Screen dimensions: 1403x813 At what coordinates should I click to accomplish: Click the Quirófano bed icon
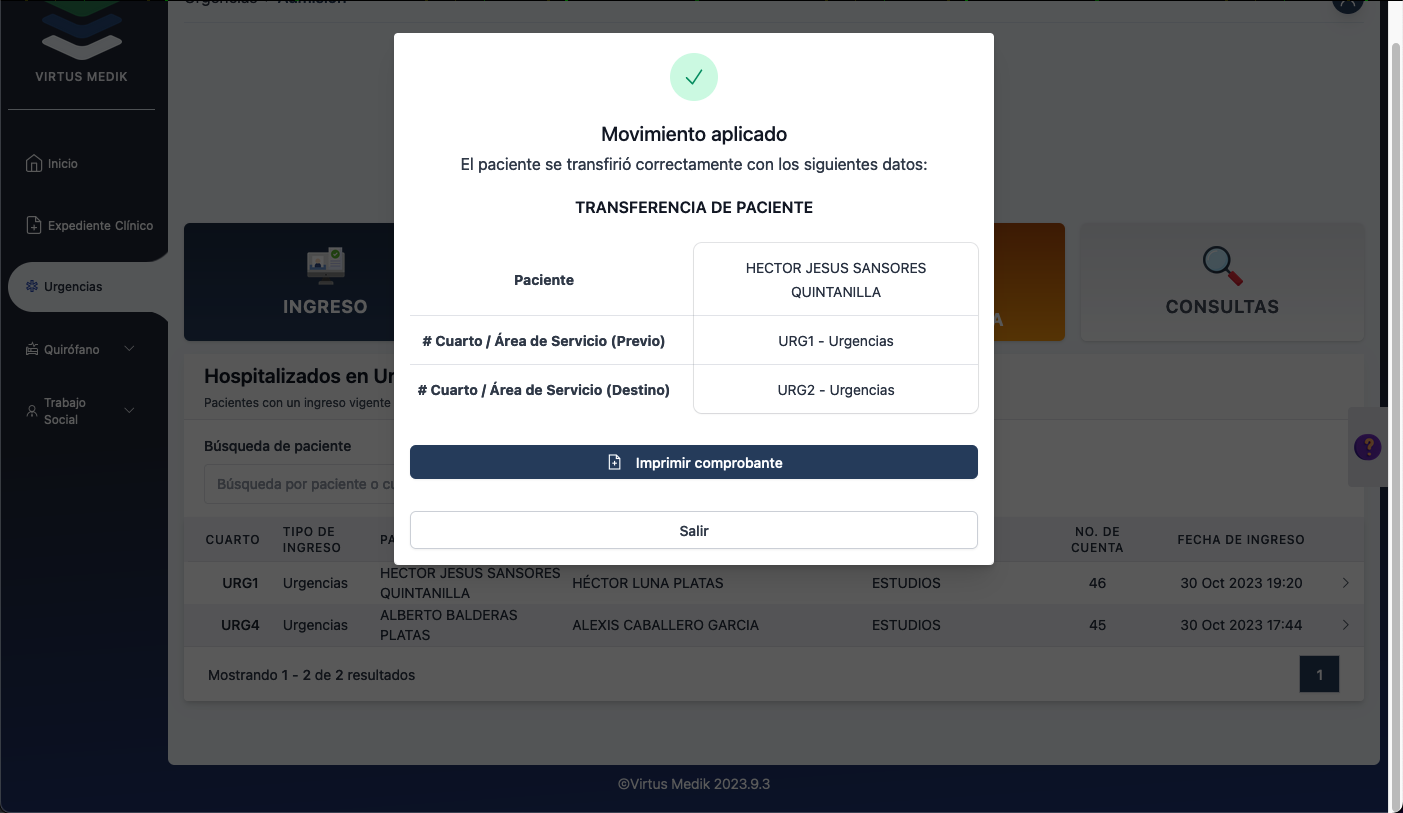(x=32, y=349)
